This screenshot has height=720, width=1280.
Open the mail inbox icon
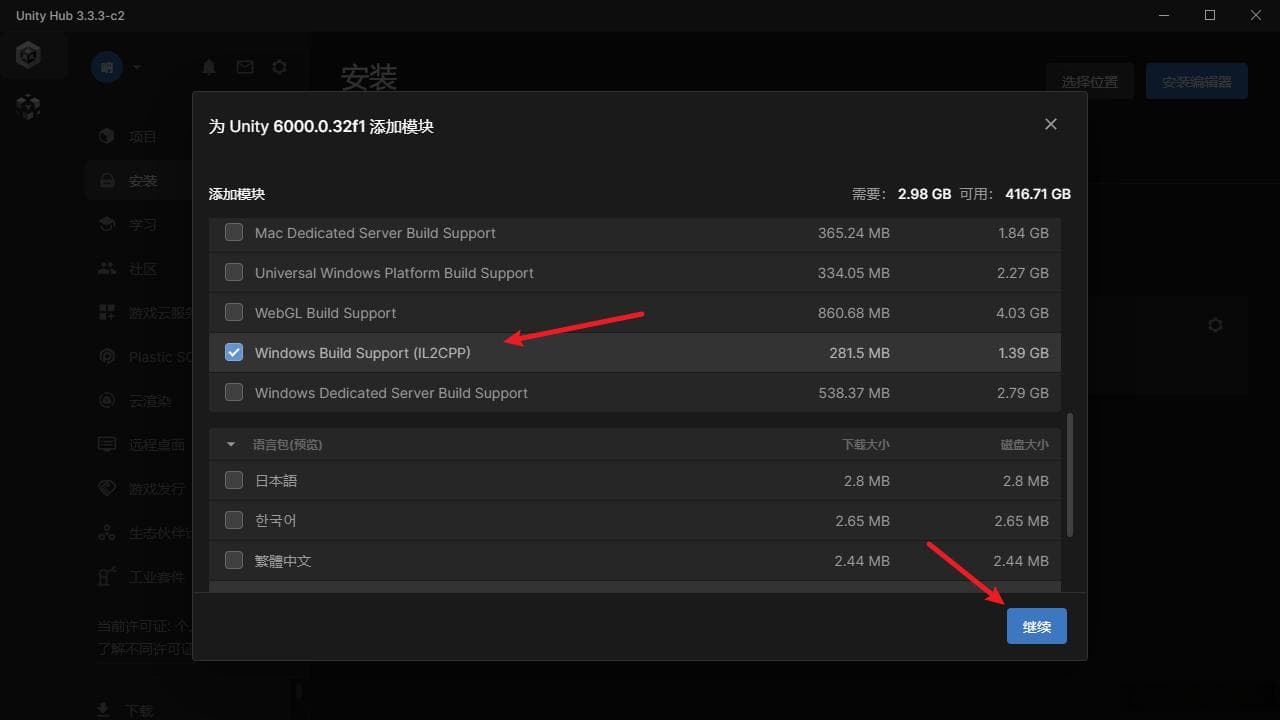pos(245,67)
